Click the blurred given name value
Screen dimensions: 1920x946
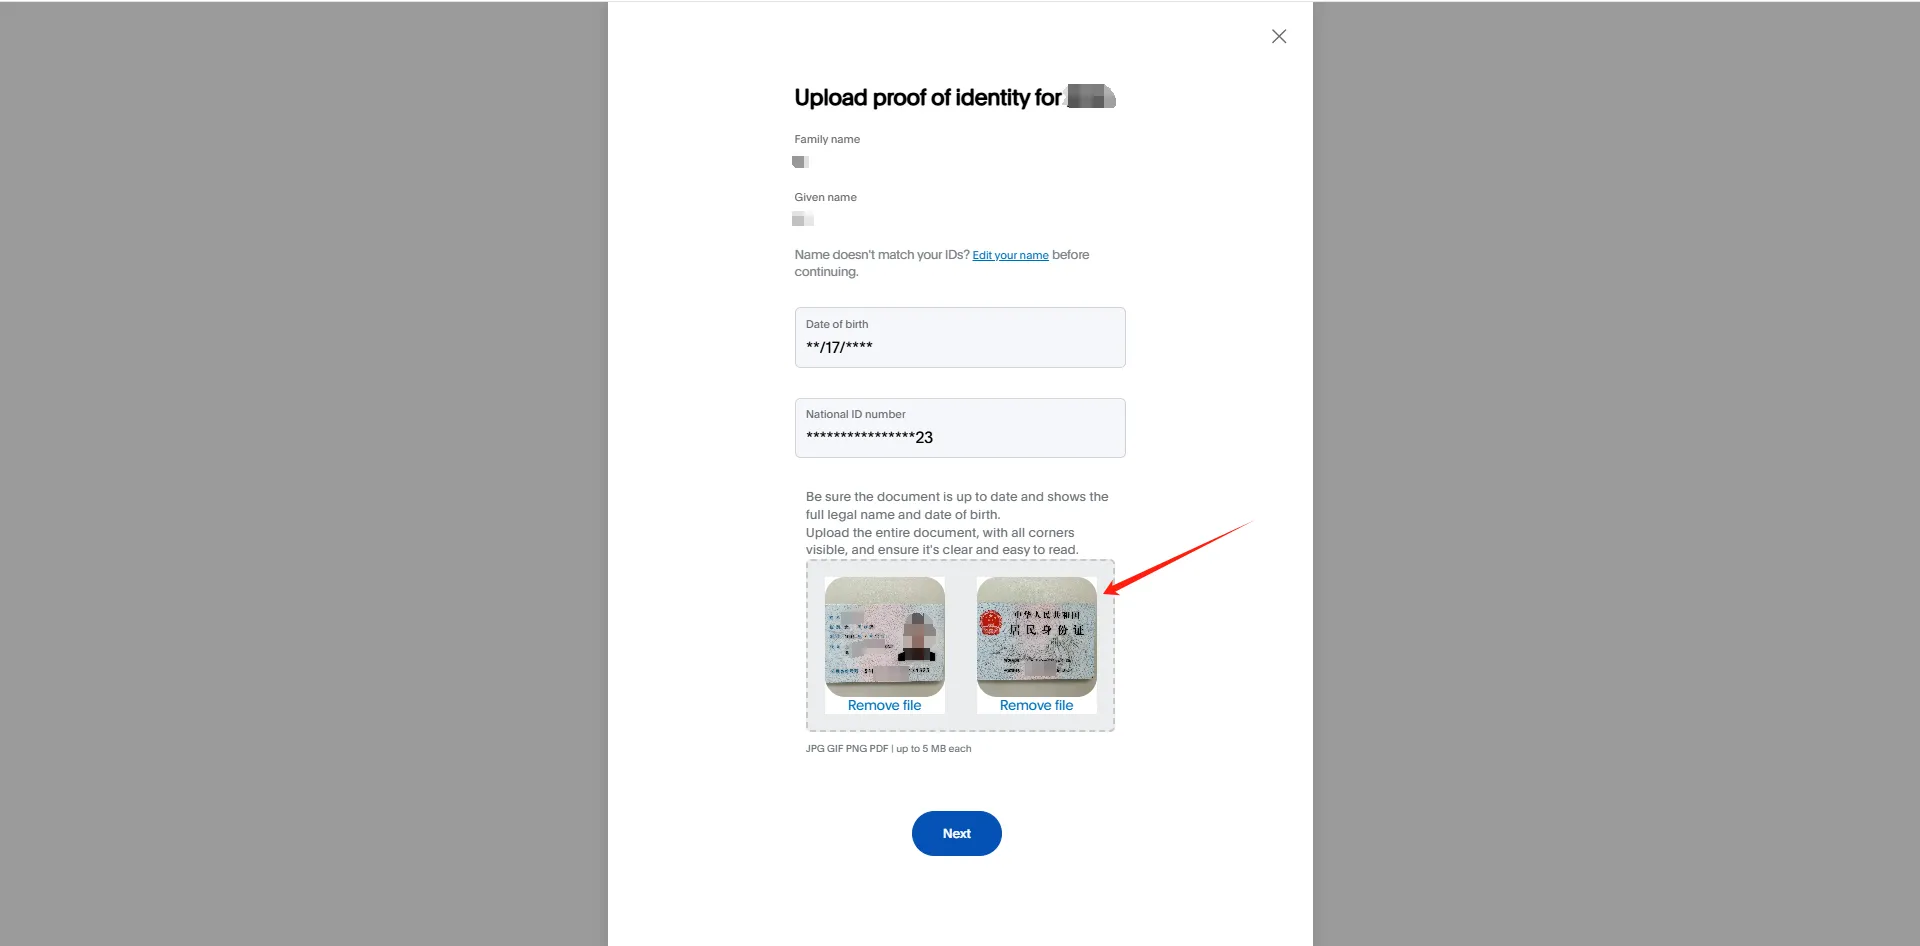click(x=802, y=219)
